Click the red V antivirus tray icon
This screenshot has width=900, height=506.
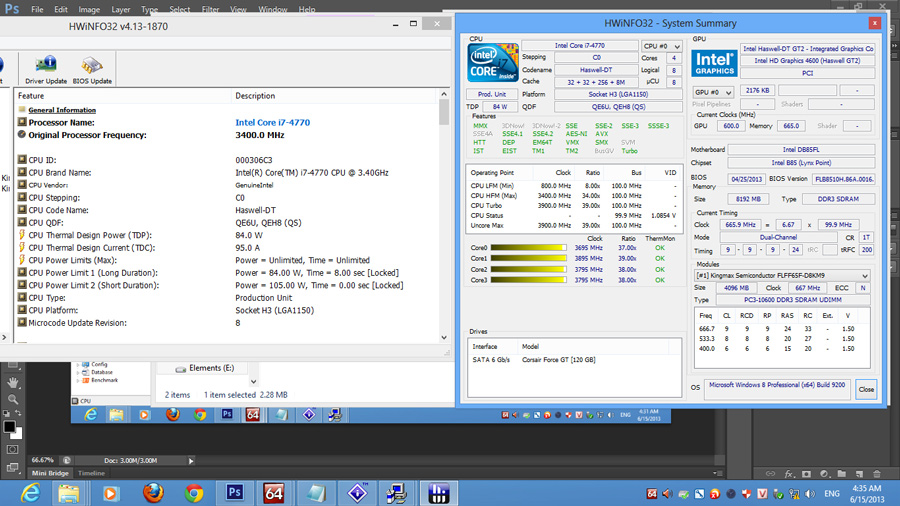coord(762,493)
